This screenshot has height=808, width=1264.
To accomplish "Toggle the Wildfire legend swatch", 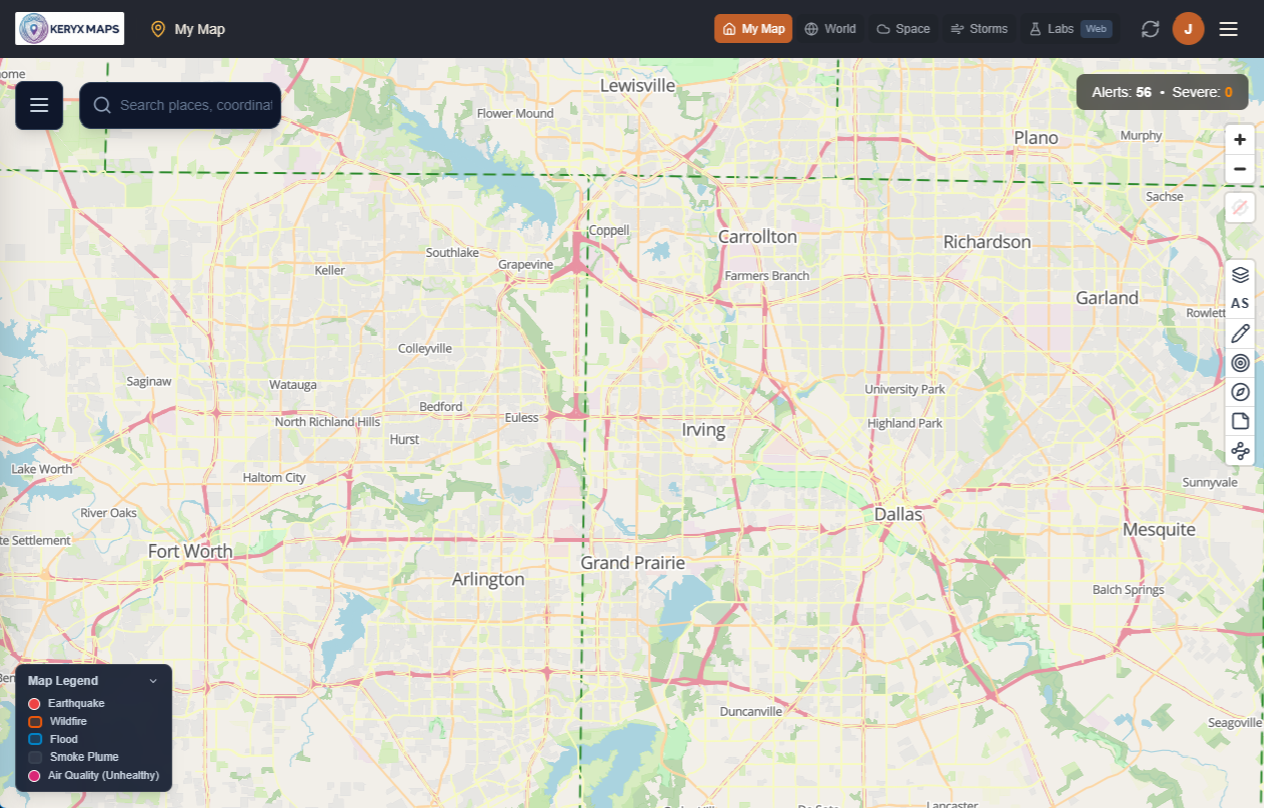I will (x=35, y=722).
